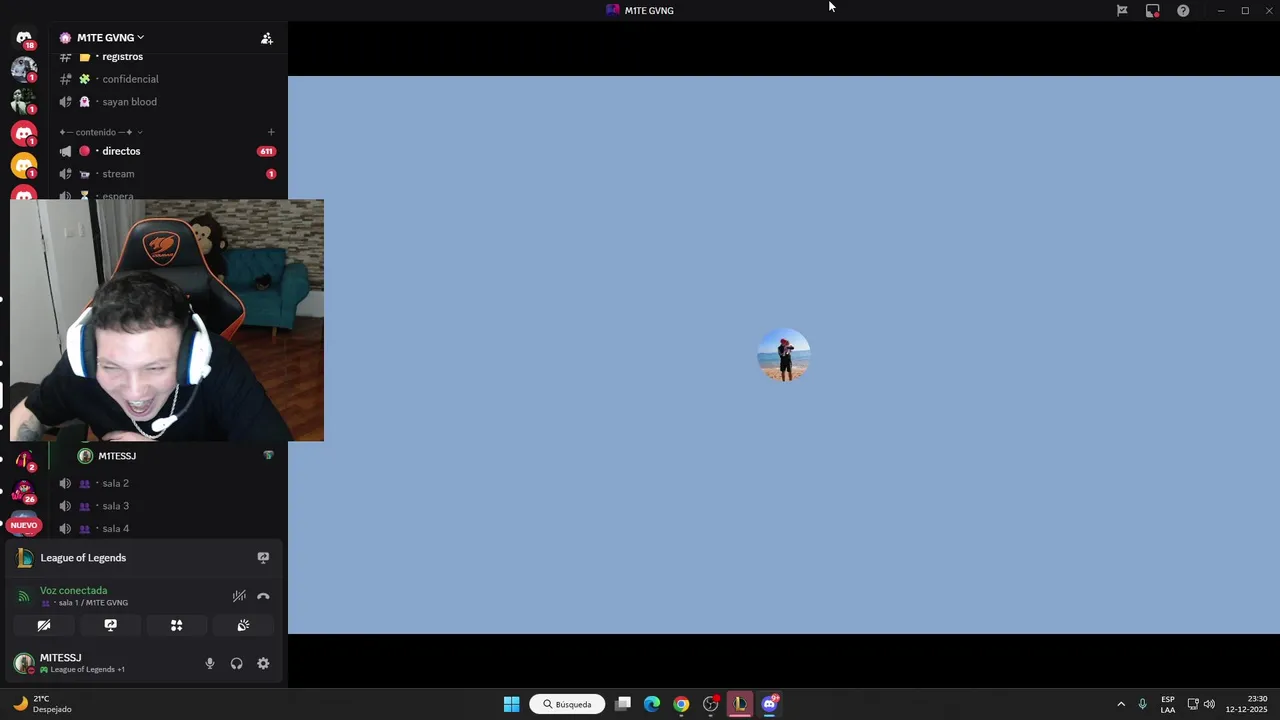Screen dimensions: 1280x720
Task: Click the webcam overlay video
Action: pos(167,320)
